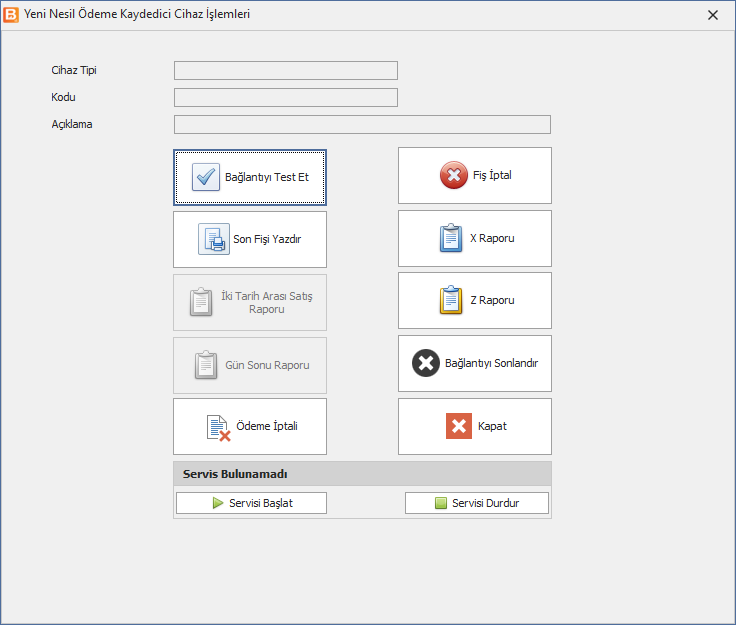The width and height of the screenshot is (736, 625).
Task: Click the orange B application icon in title bar
Action: pos(11,15)
